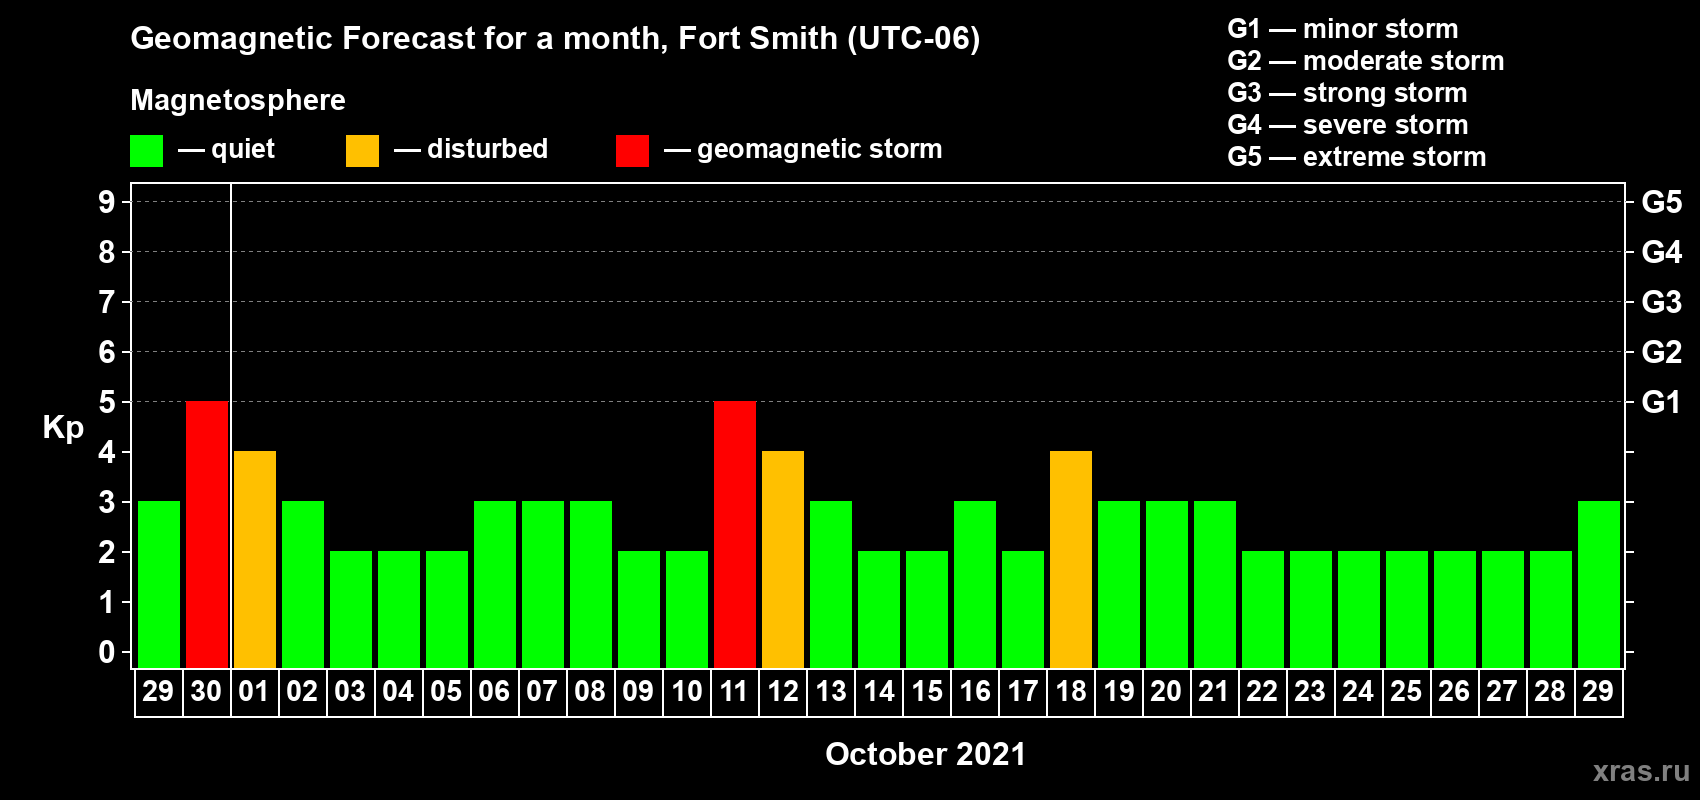Image resolution: width=1700 pixels, height=800 pixels.
Task: Click the green bar for day 22
Action: pyautogui.click(x=1263, y=610)
